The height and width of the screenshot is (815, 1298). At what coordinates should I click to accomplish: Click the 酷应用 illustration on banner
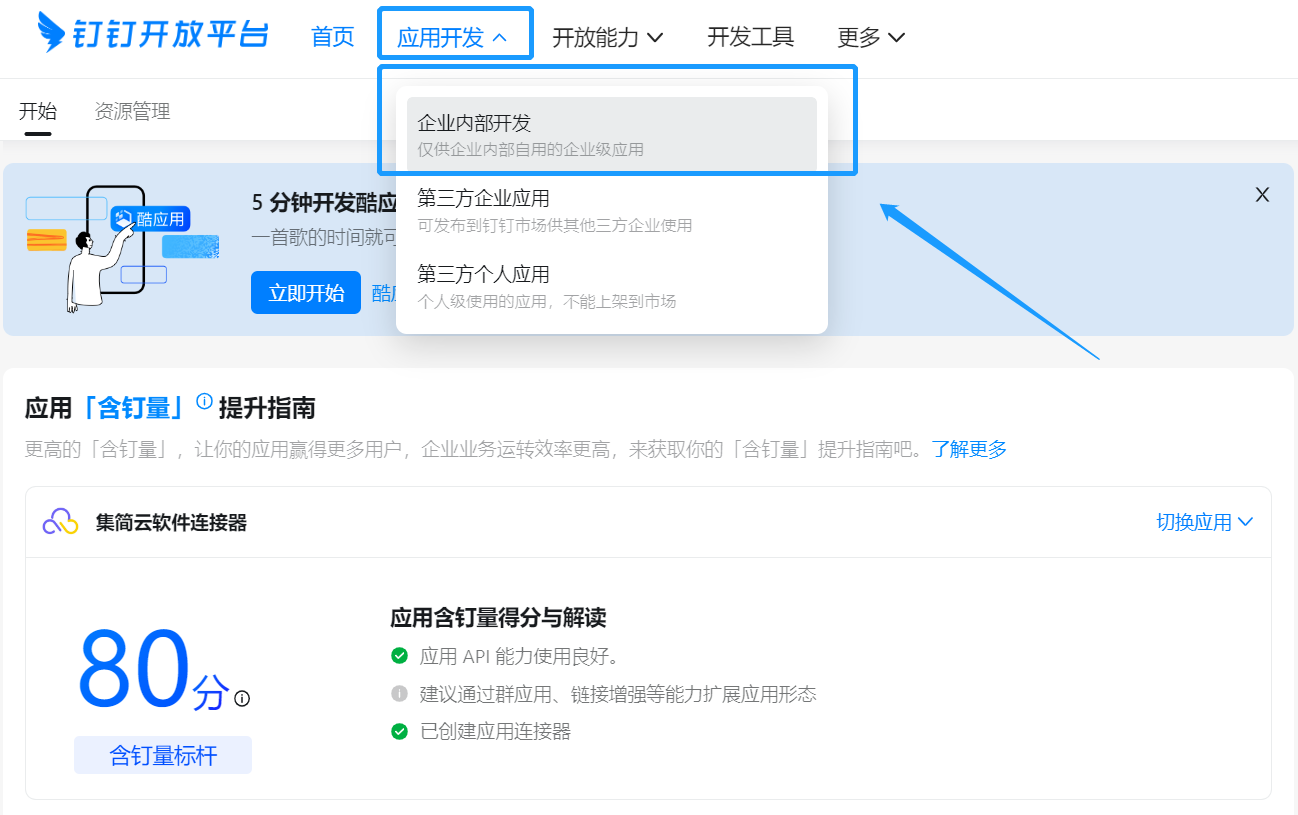[x=122, y=248]
